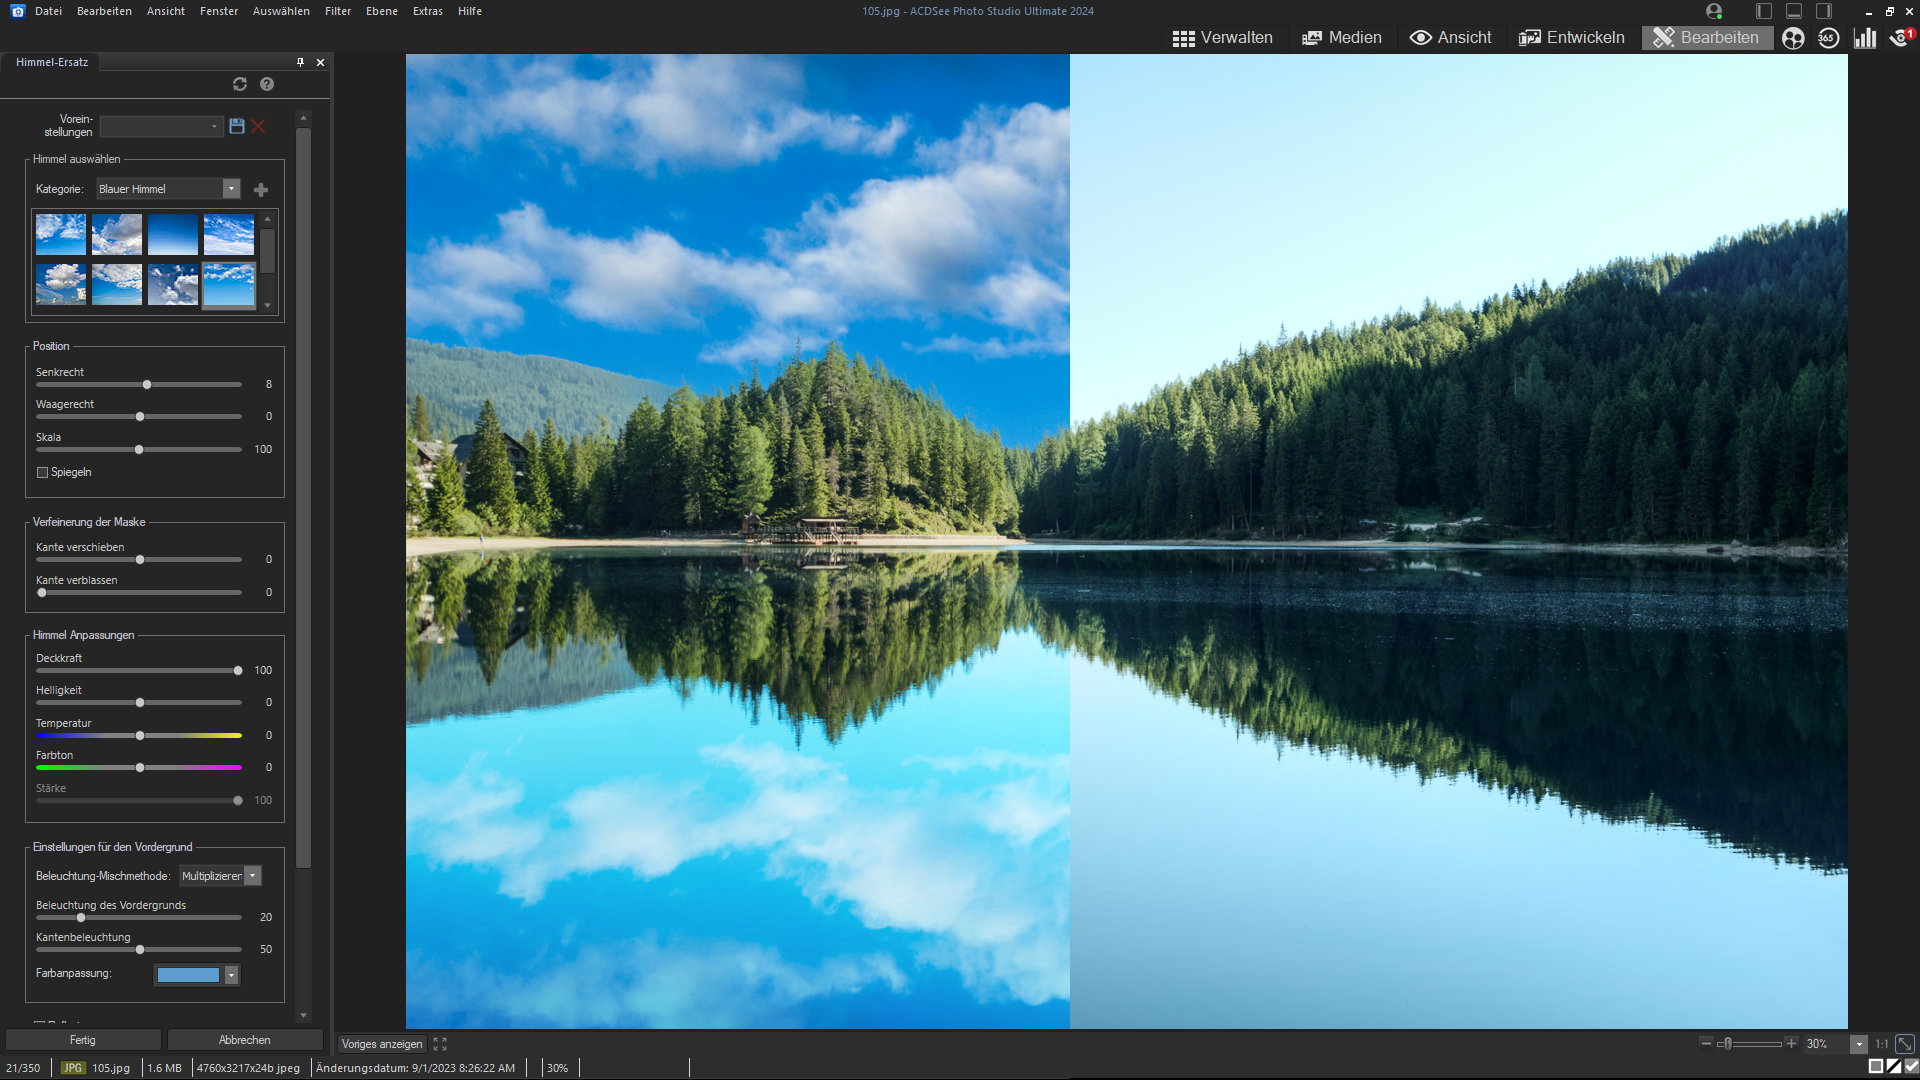
Task: Open the Beleuchtung-Mischmethode Multiplizierer dropdown
Action: [x=253, y=876]
